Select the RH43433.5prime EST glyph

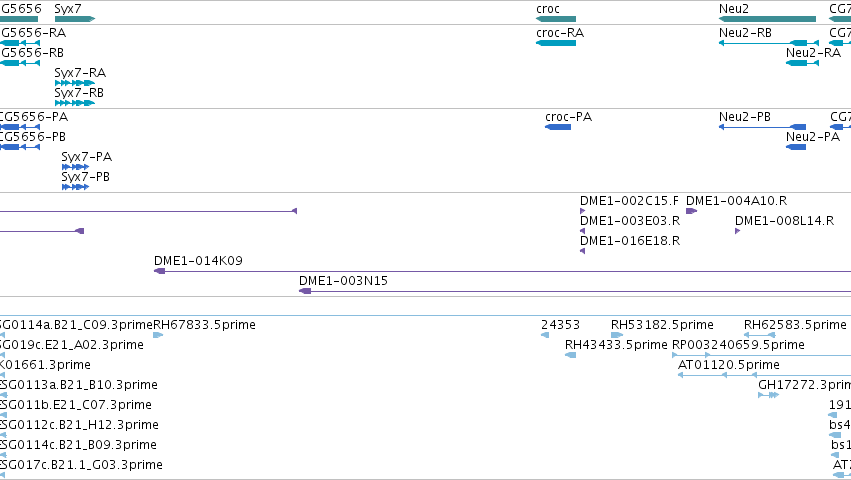pyautogui.click(x=570, y=355)
